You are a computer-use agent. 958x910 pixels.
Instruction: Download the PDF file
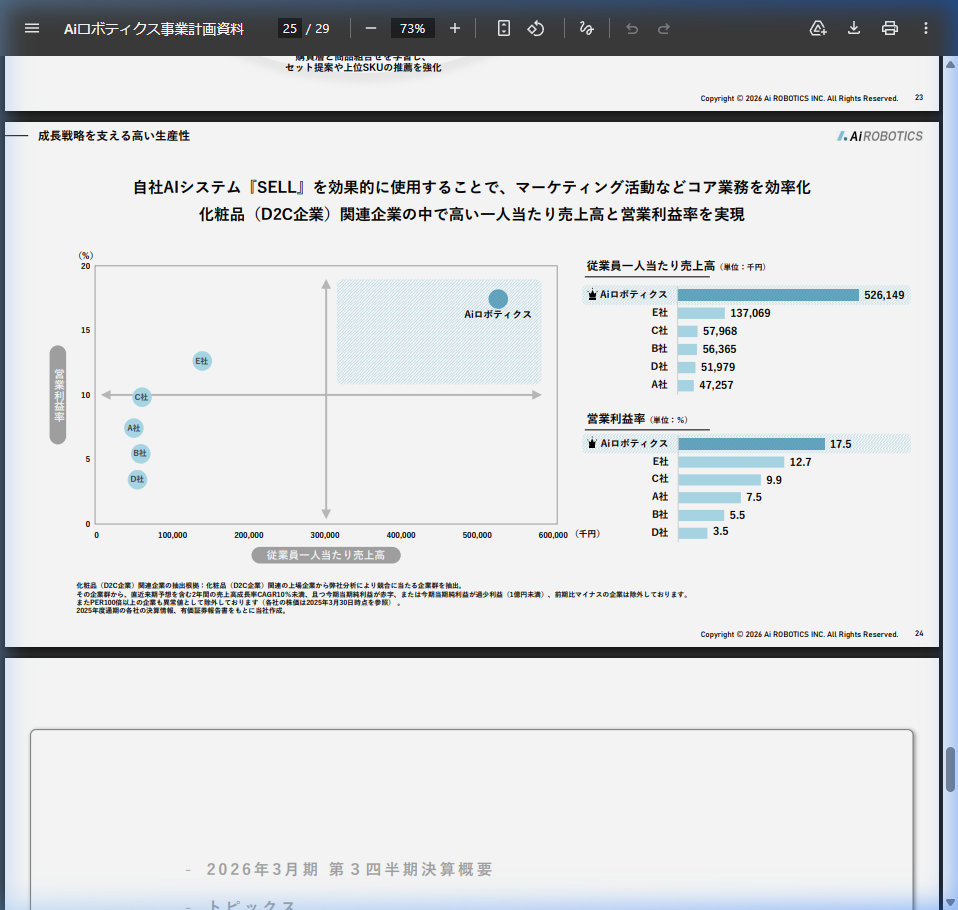pyautogui.click(x=854, y=28)
